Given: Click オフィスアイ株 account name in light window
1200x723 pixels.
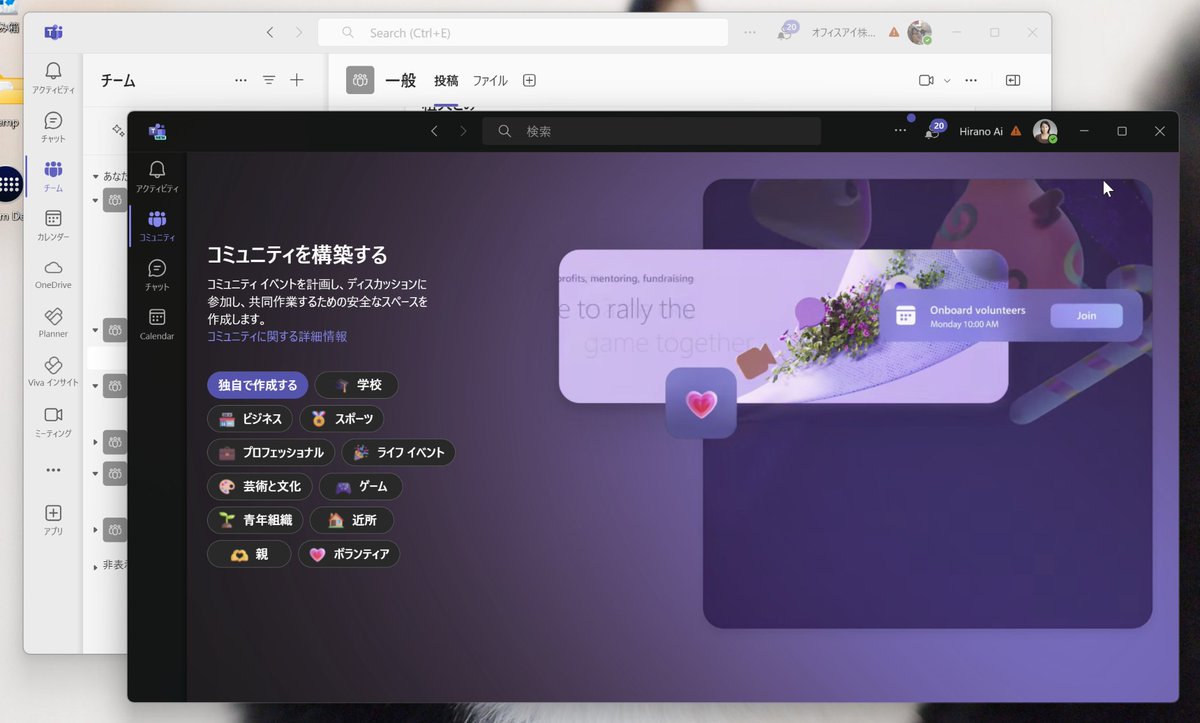Looking at the screenshot, I should 843,32.
